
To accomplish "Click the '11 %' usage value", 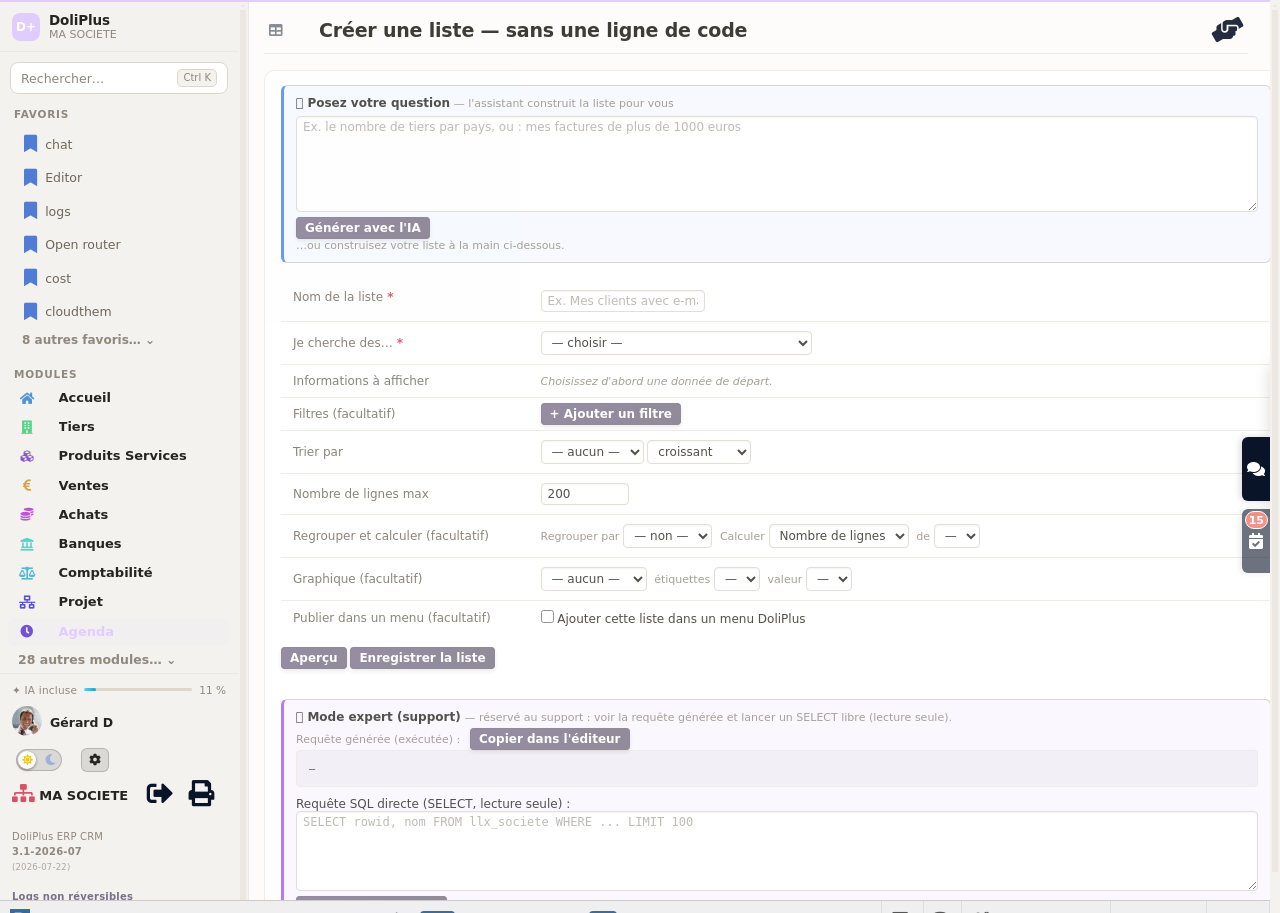I will (212, 690).
